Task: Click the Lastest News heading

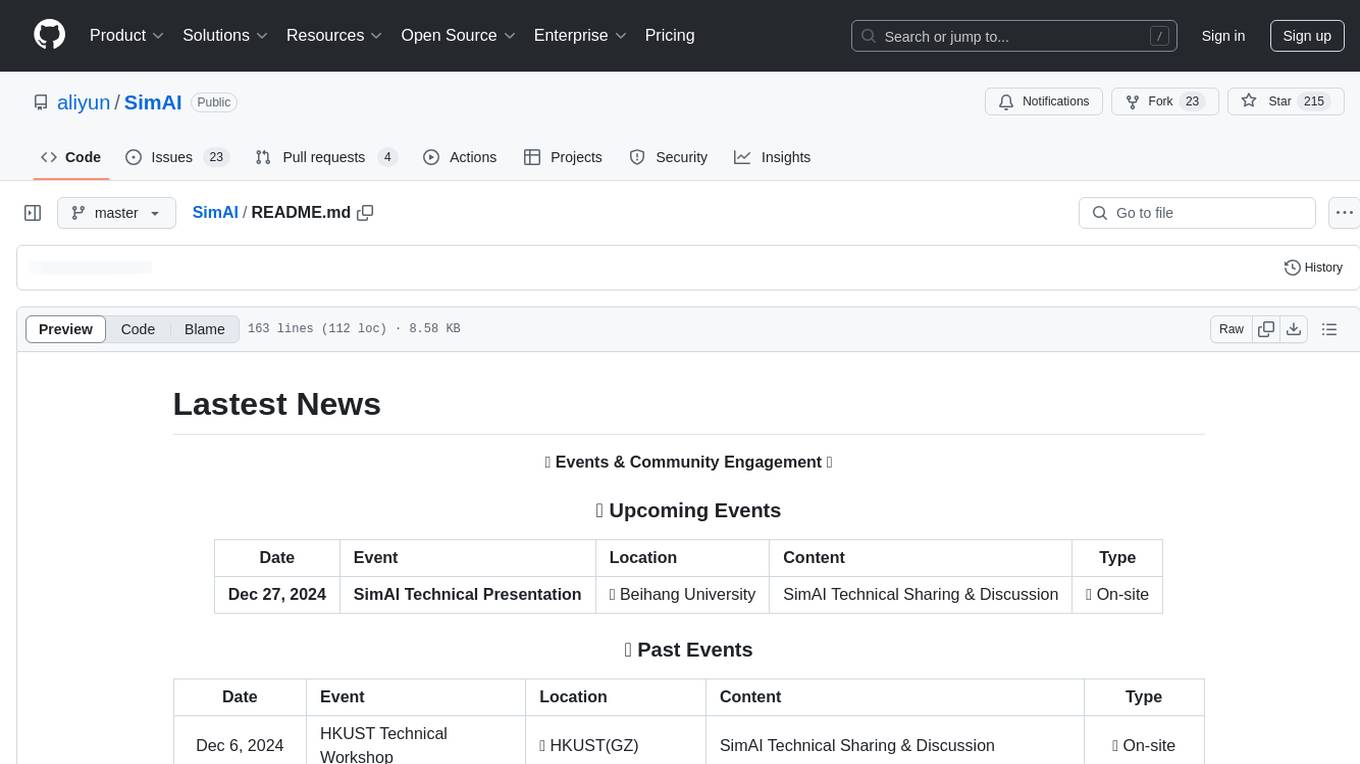Action: (x=277, y=404)
